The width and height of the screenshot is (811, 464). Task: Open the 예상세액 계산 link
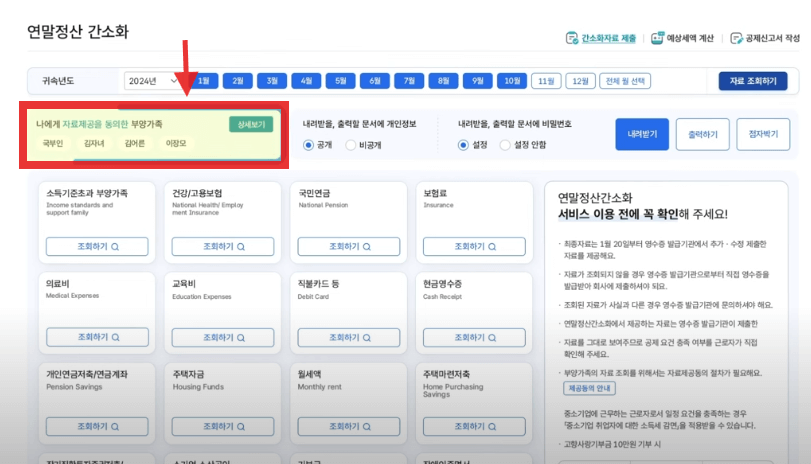click(689, 38)
